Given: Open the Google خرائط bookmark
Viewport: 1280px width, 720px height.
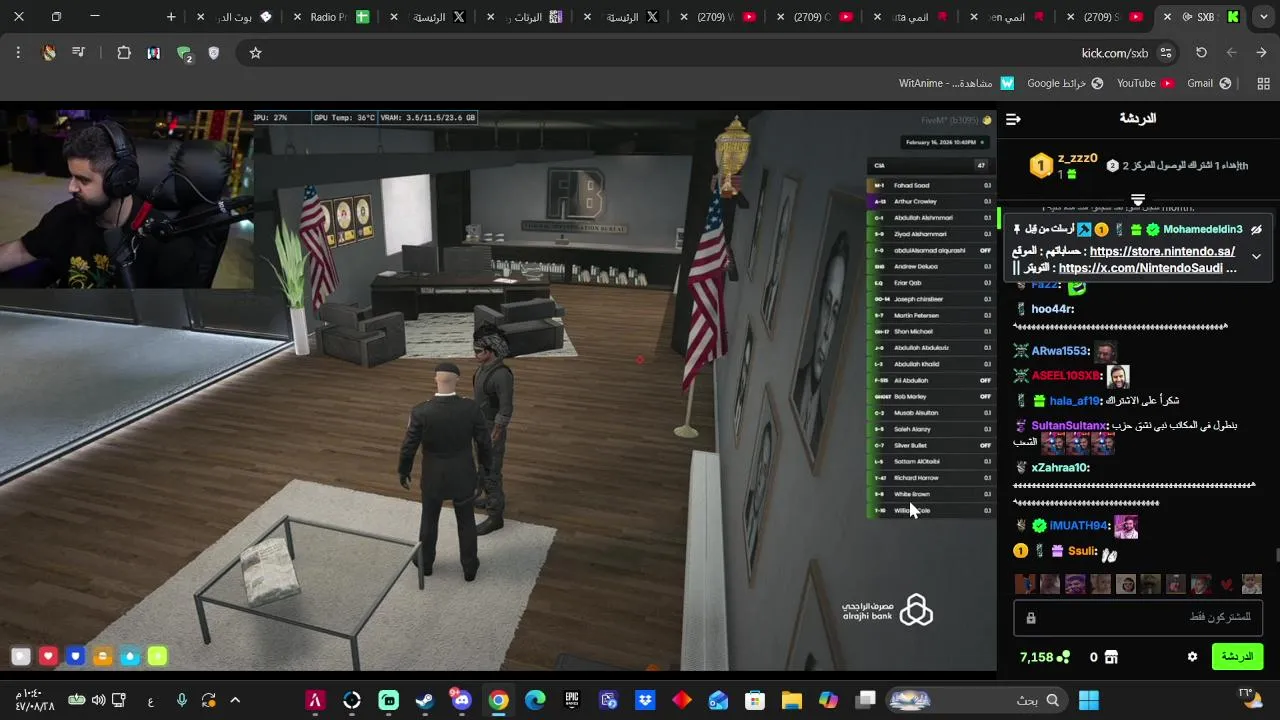Looking at the screenshot, I should click(1065, 83).
